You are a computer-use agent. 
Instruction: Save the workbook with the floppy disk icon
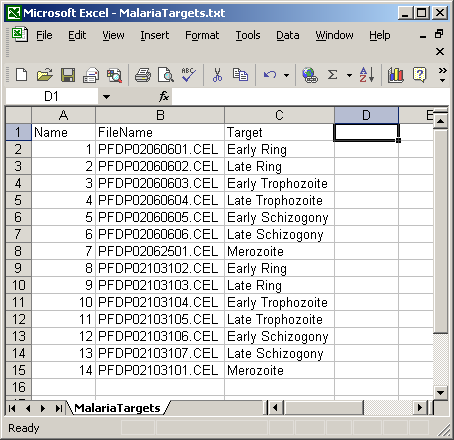tap(68, 75)
